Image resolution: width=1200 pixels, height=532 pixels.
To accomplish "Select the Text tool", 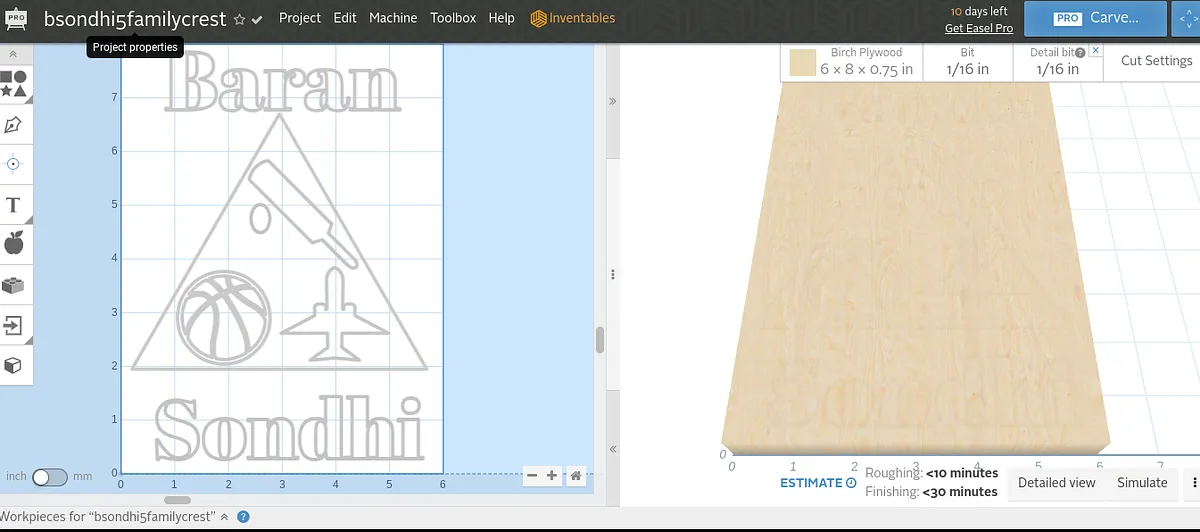I will pyautogui.click(x=14, y=205).
